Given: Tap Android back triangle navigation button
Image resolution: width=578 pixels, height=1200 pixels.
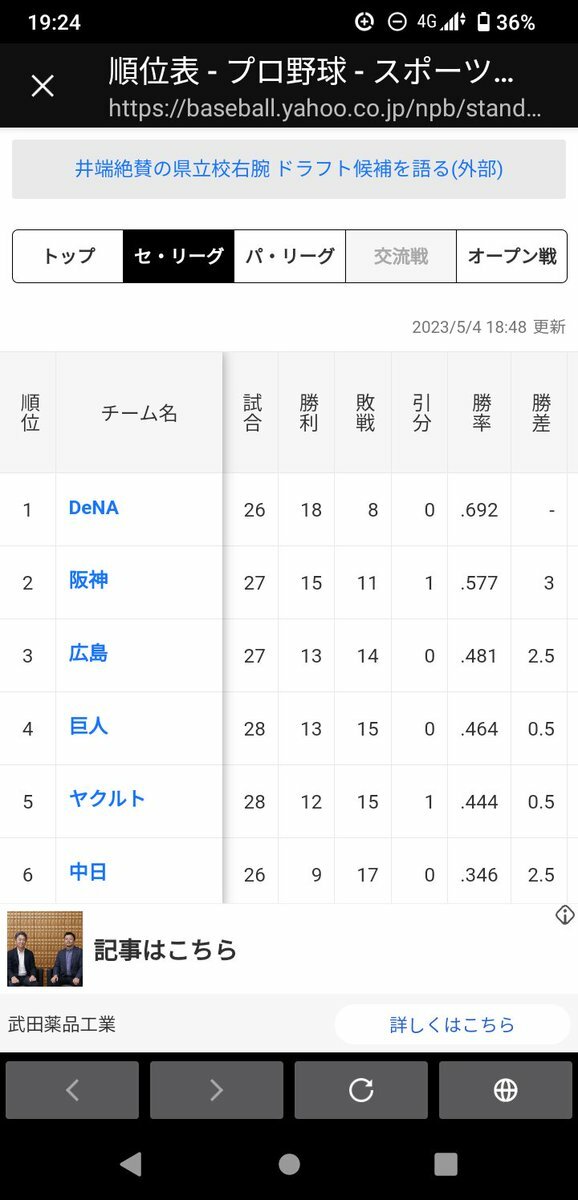Looking at the screenshot, I should 130,1164.
